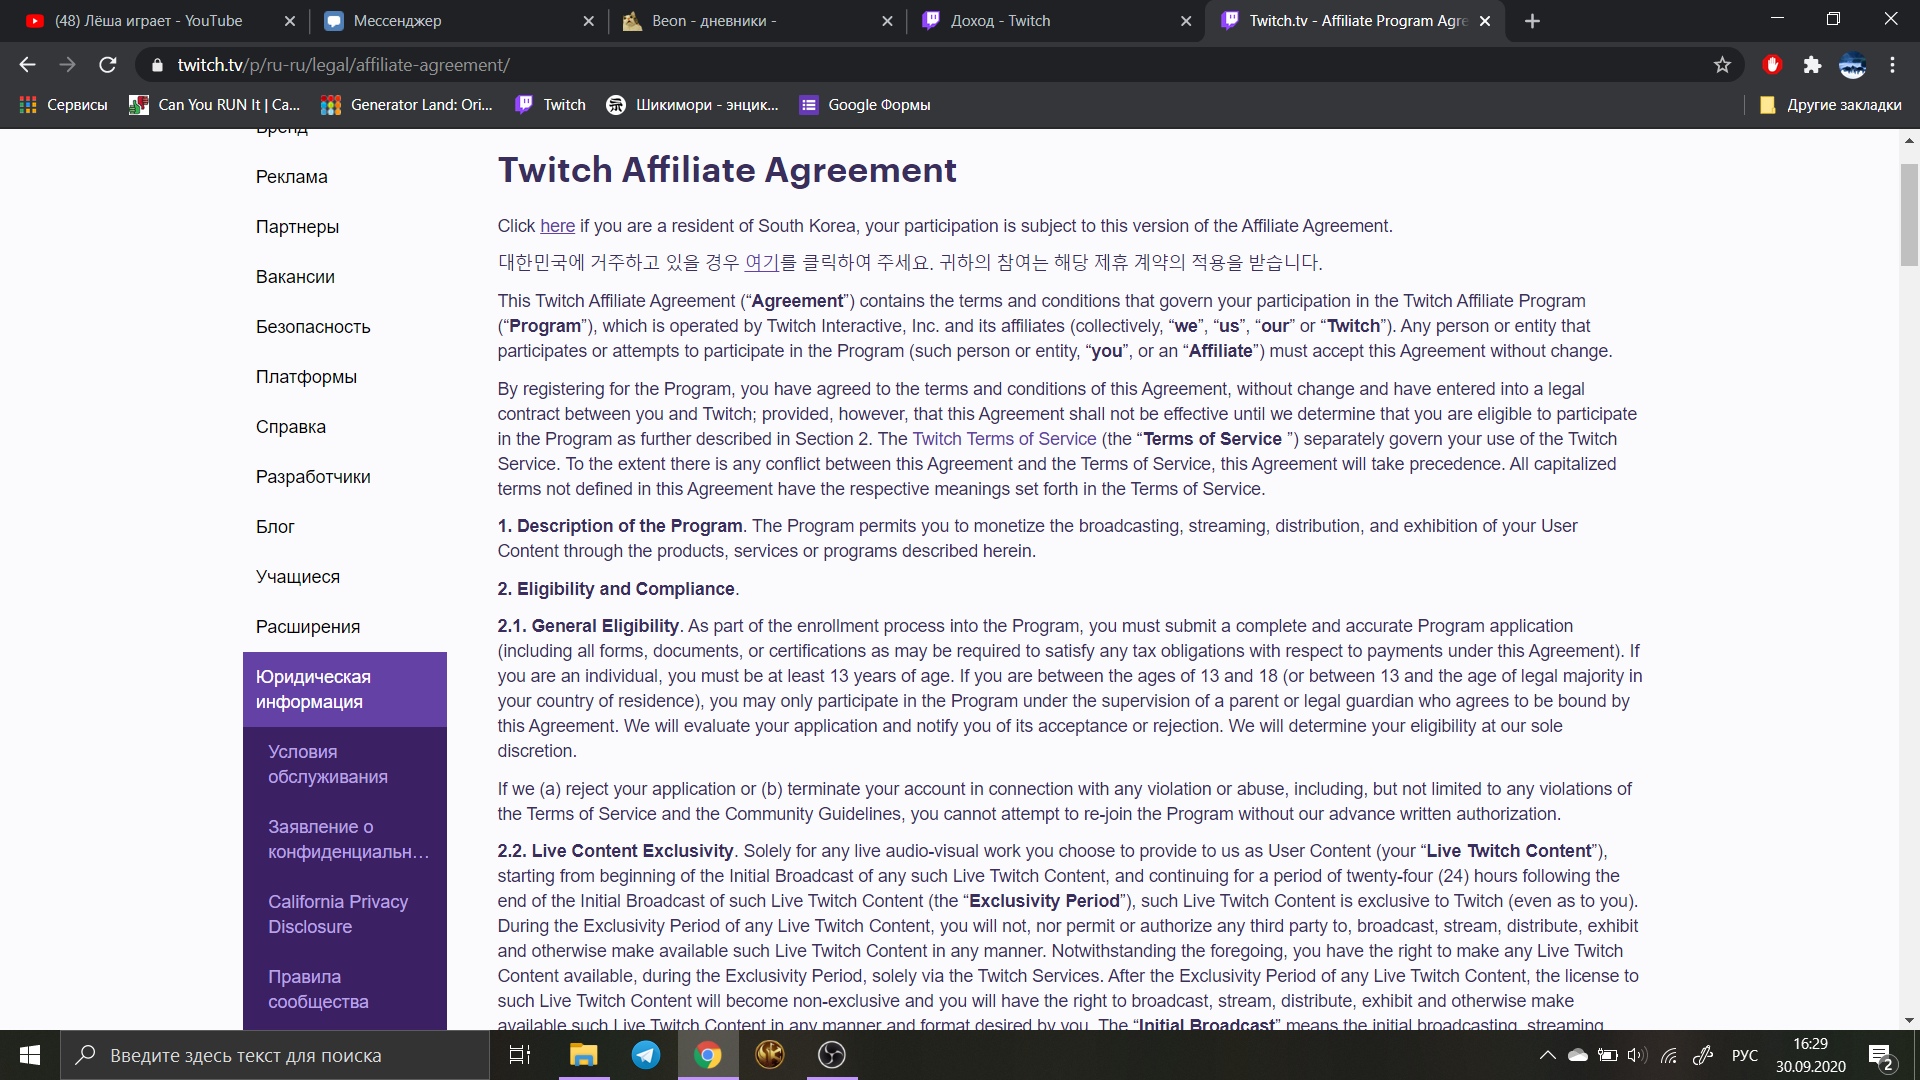1920x1080 pixels.
Task: Open a new tab with the plus button
Action: pyautogui.click(x=1532, y=21)
